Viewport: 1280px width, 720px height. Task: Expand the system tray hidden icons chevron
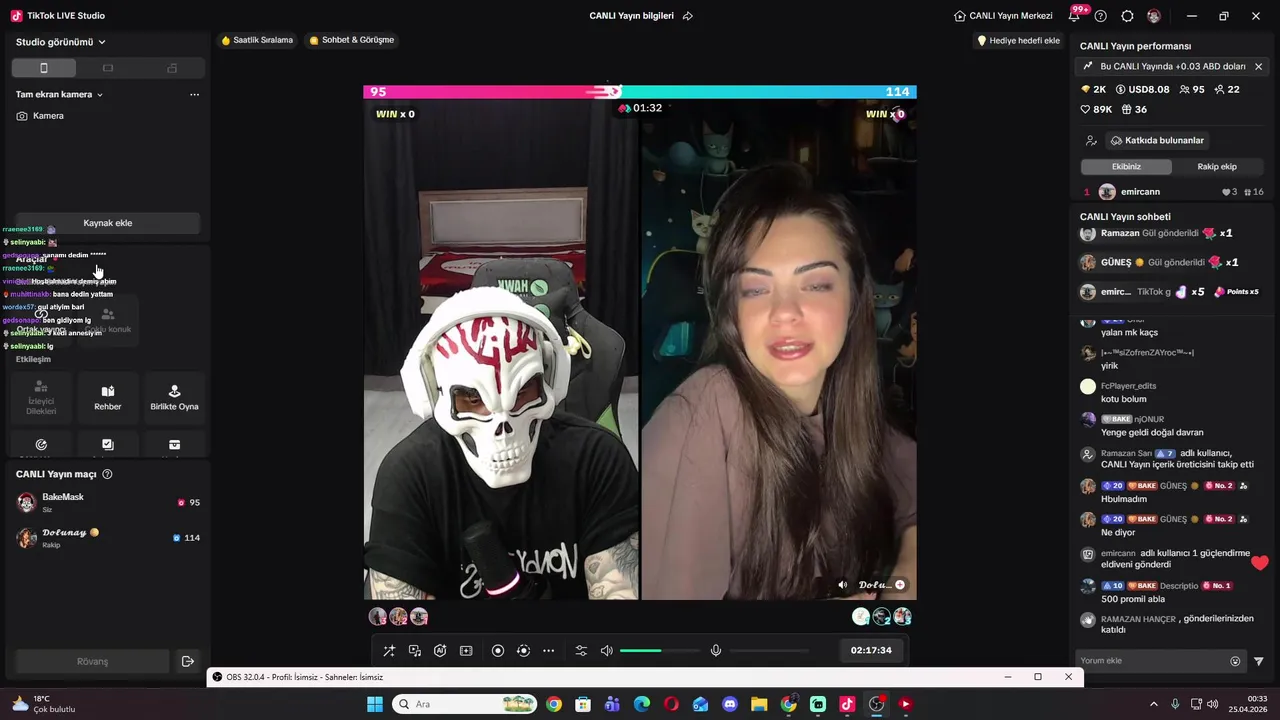coord(1153,704)
